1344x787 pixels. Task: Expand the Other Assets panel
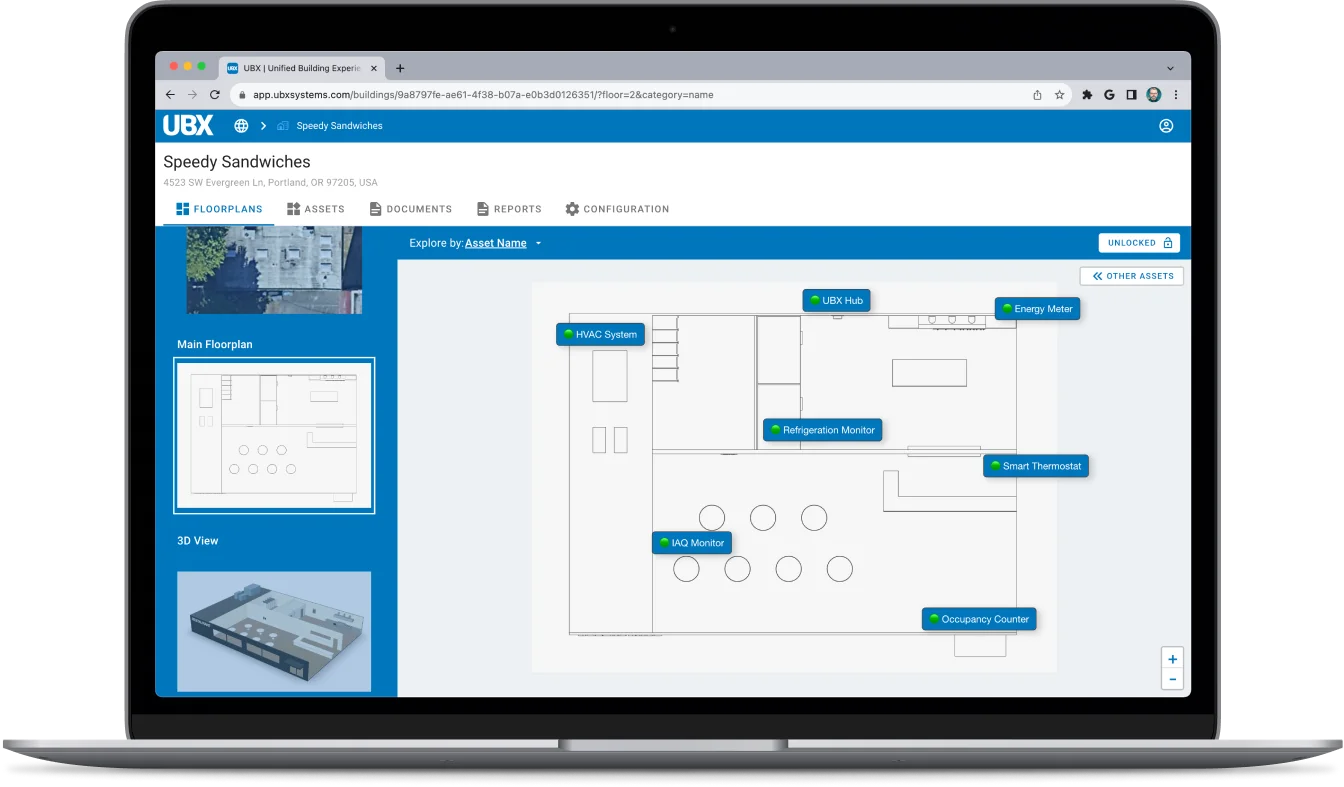(x=1132, y=276)
